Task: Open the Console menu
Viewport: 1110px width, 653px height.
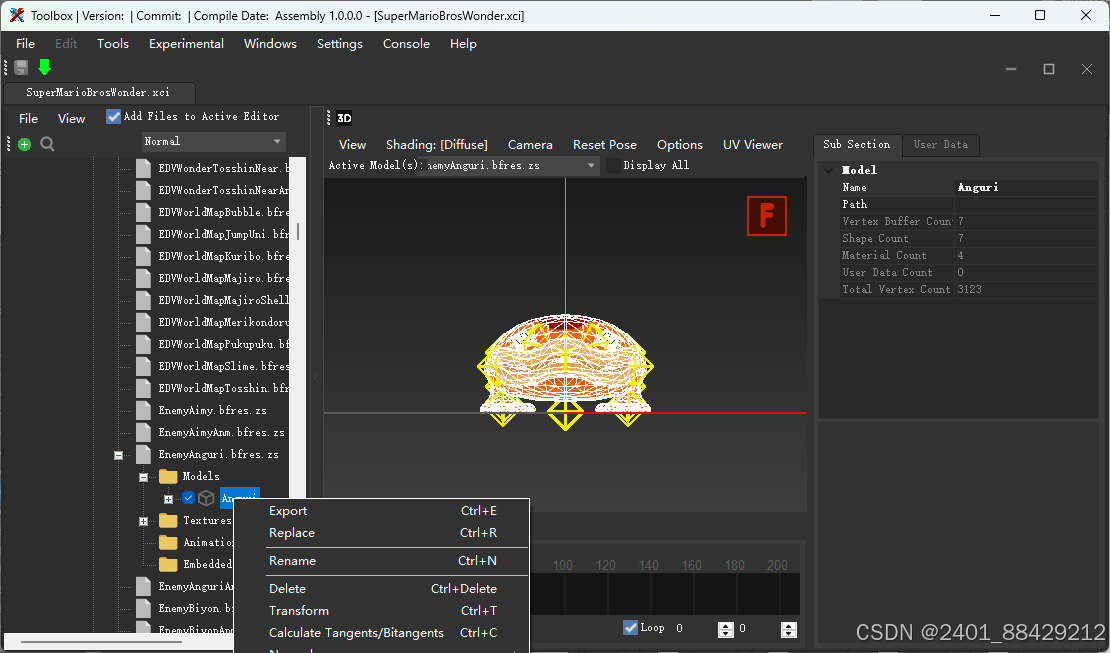Action: (x=406, y=44)
